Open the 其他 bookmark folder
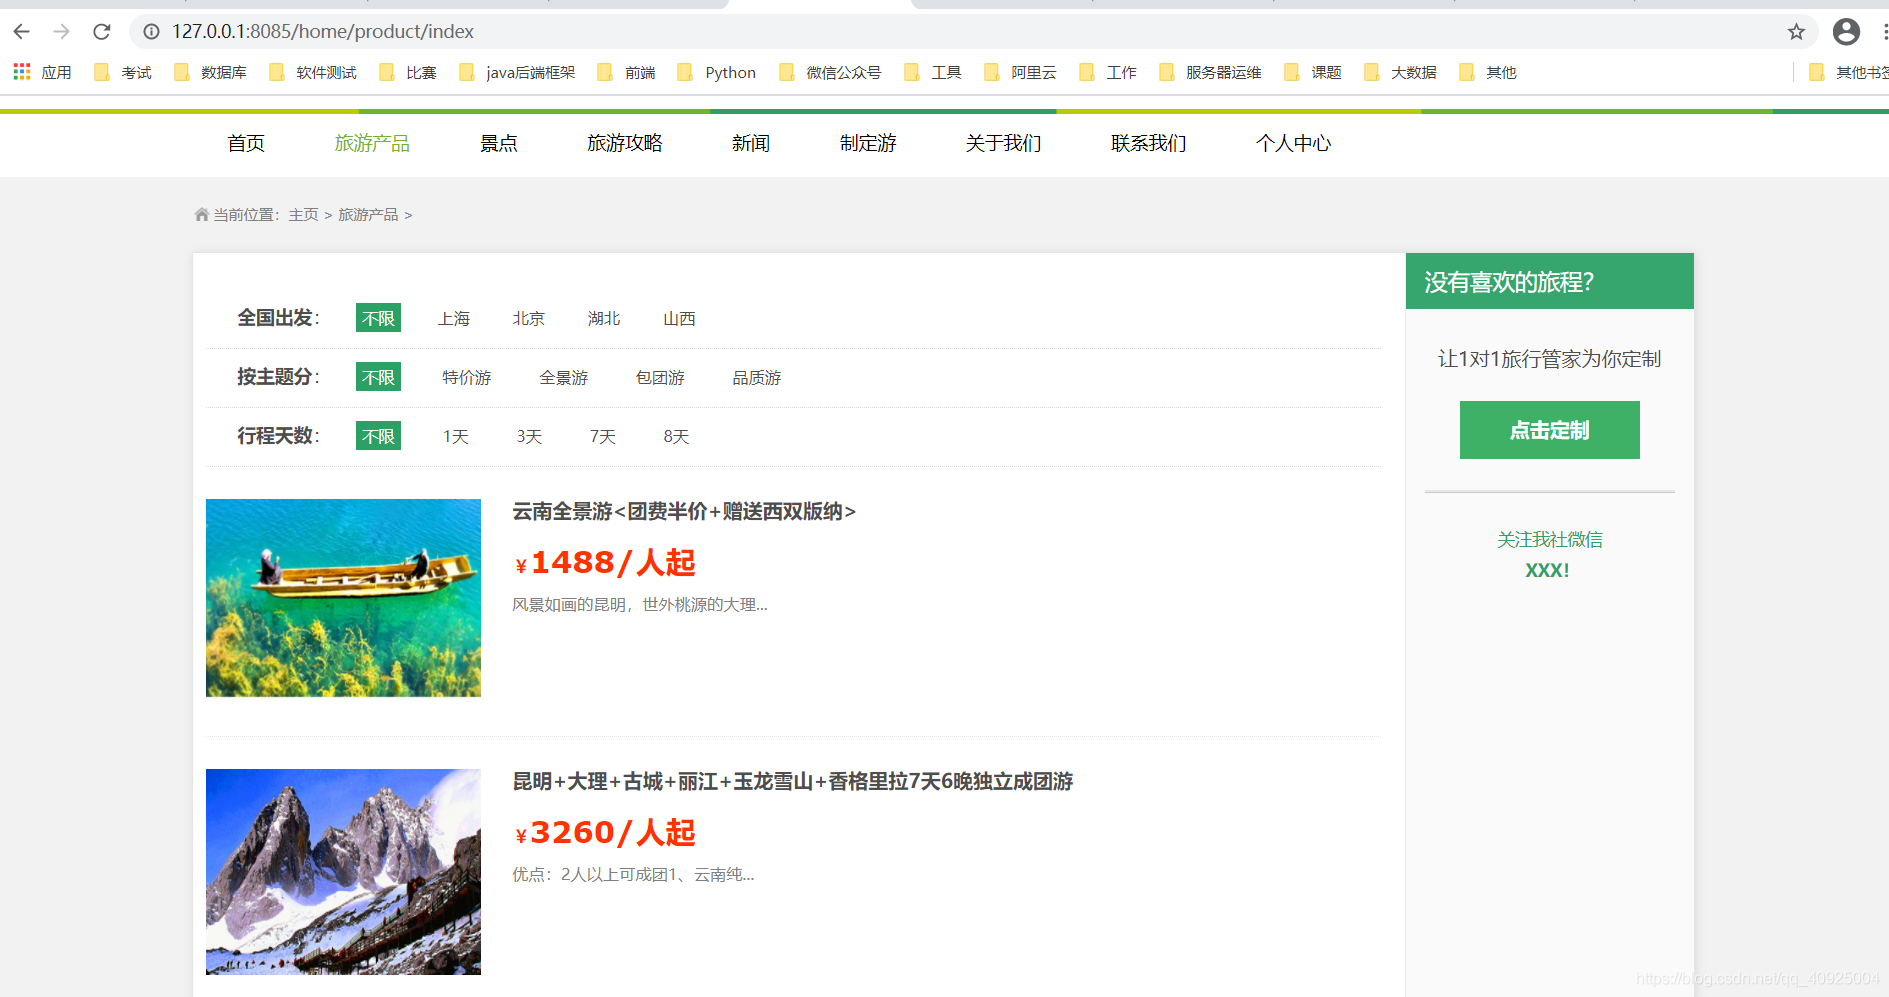1889x997 pixels. click(1488, 72)
